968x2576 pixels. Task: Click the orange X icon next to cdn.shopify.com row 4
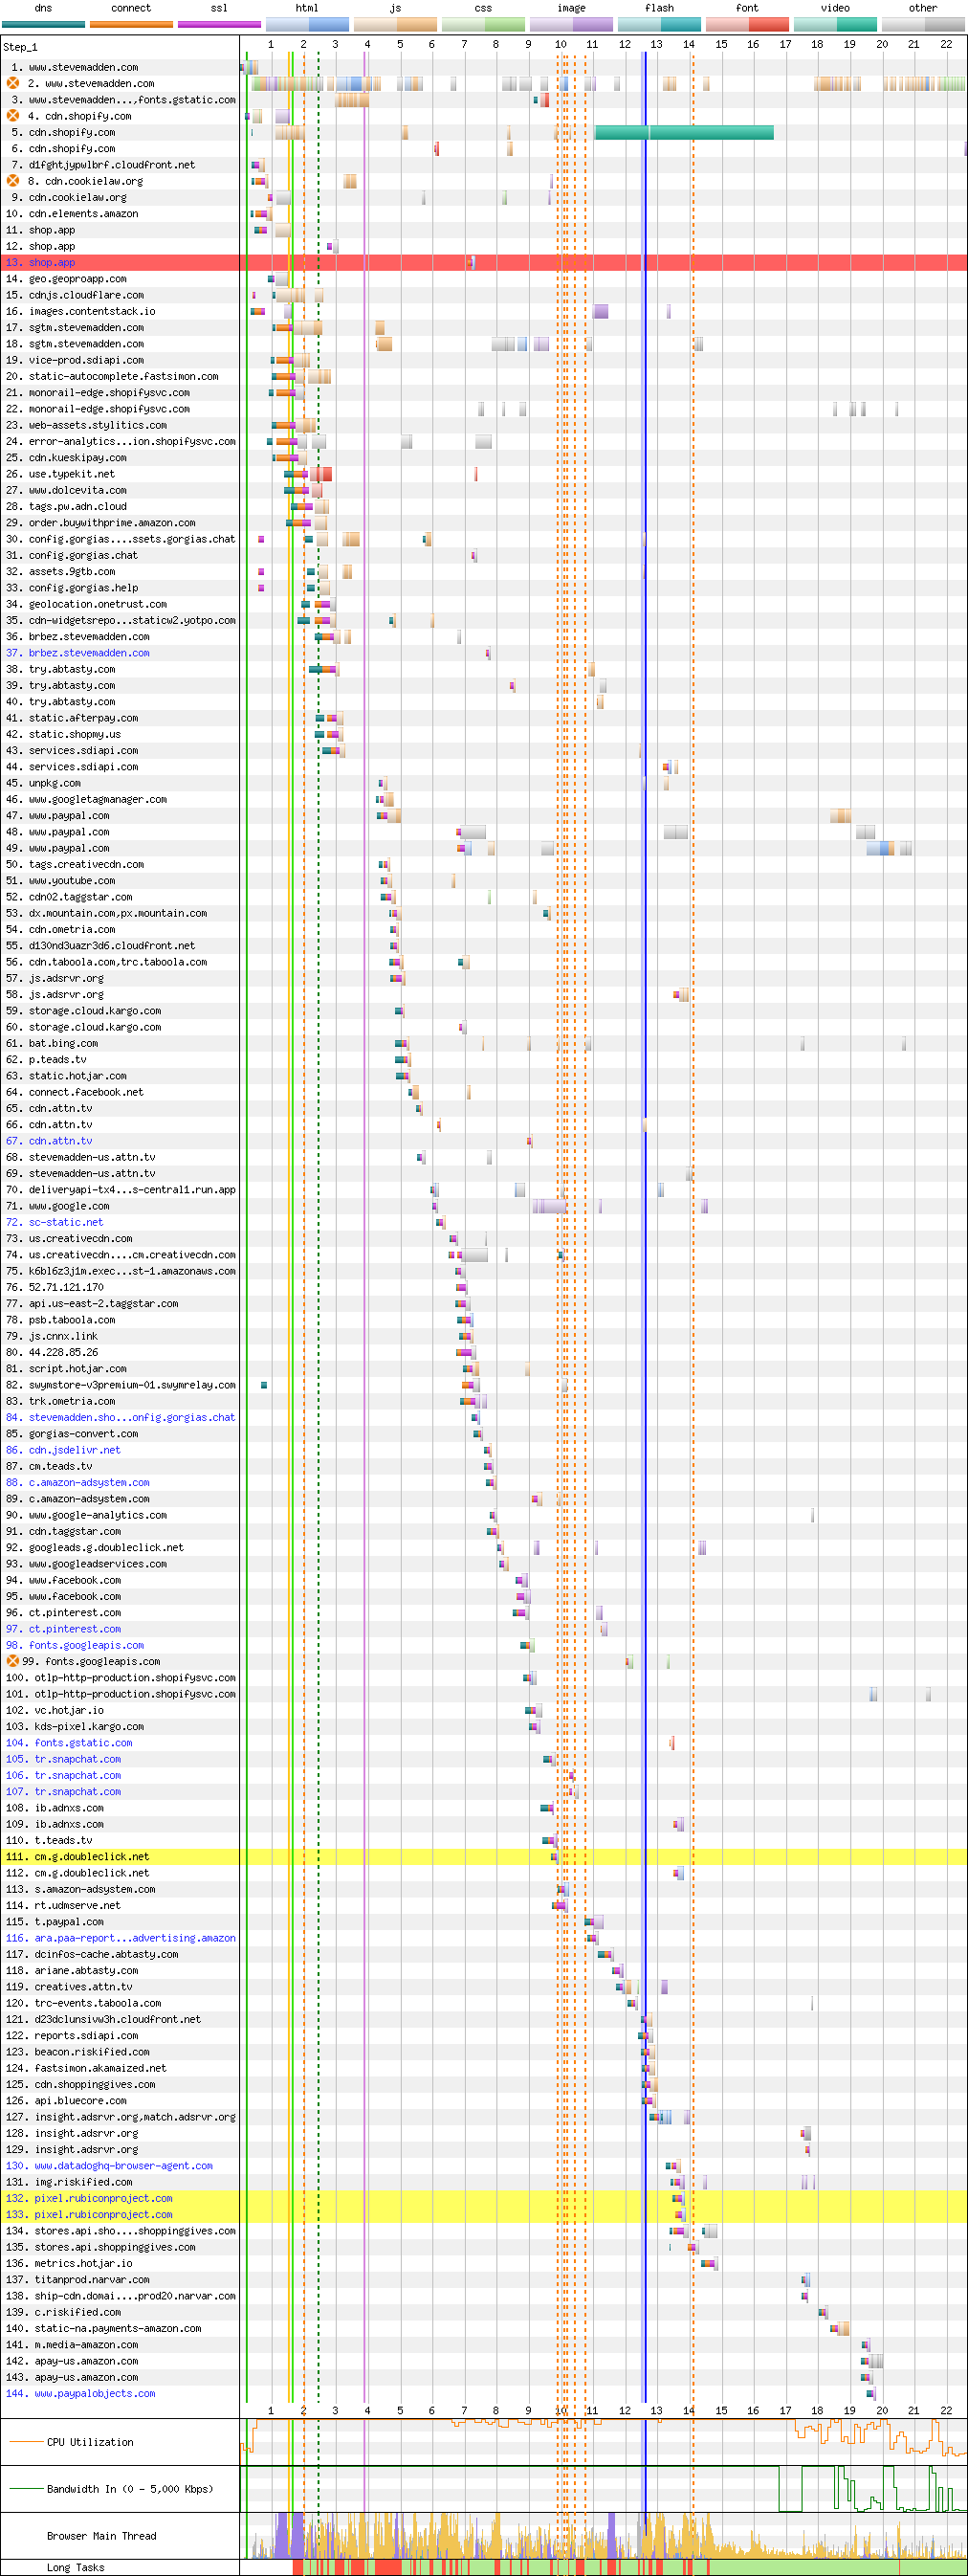13,116
